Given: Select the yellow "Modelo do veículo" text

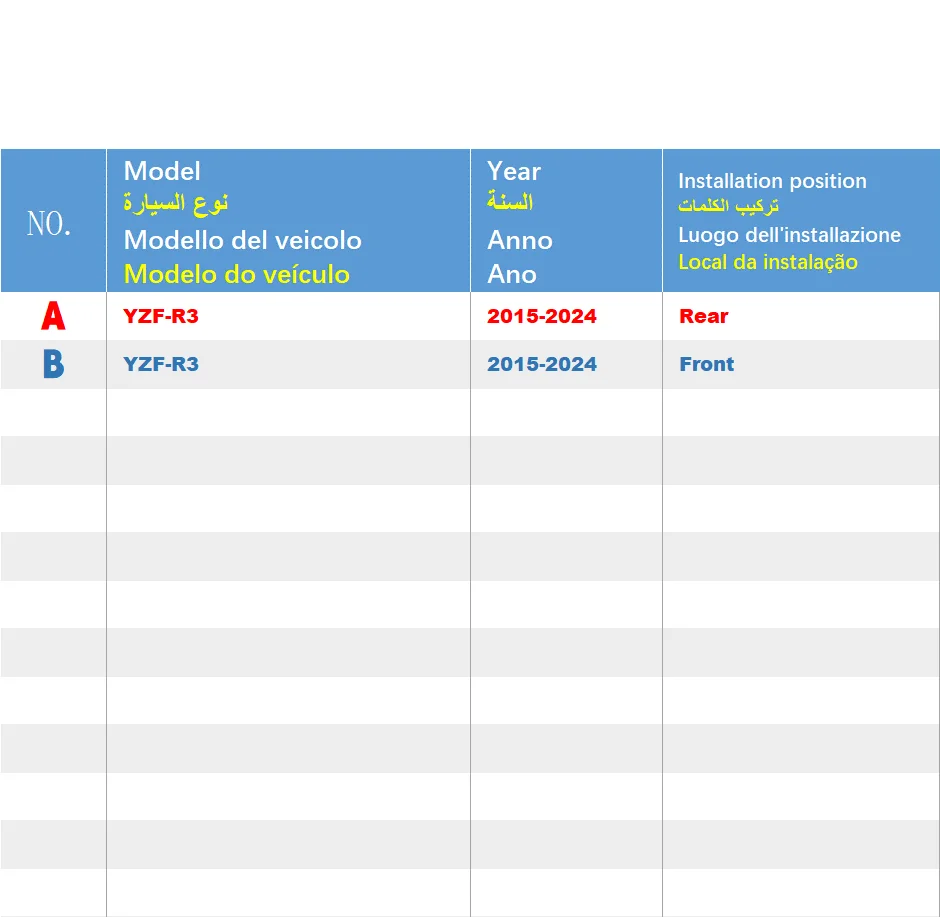Looking at the screenshot, I should pyautogui.click(x=237, y=275).
